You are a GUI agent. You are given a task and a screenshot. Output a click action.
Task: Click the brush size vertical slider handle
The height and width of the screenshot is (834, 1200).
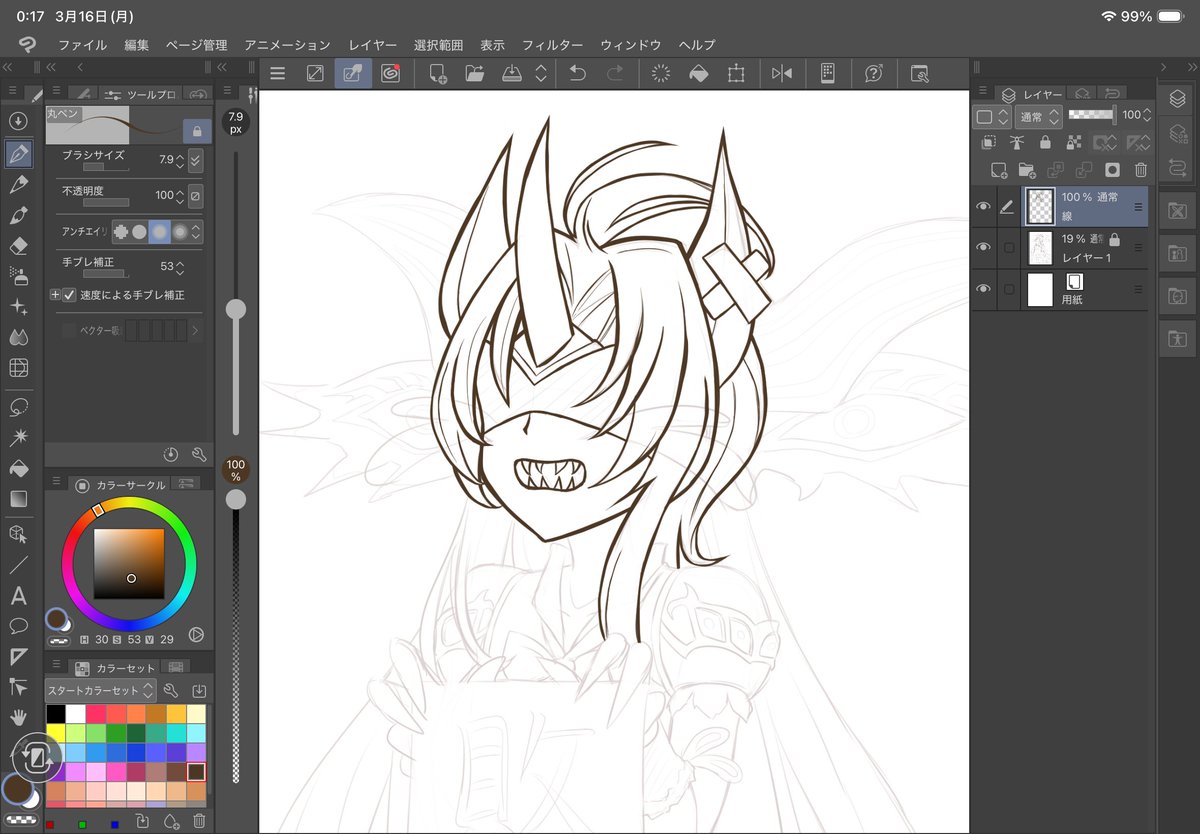[236, 309]
